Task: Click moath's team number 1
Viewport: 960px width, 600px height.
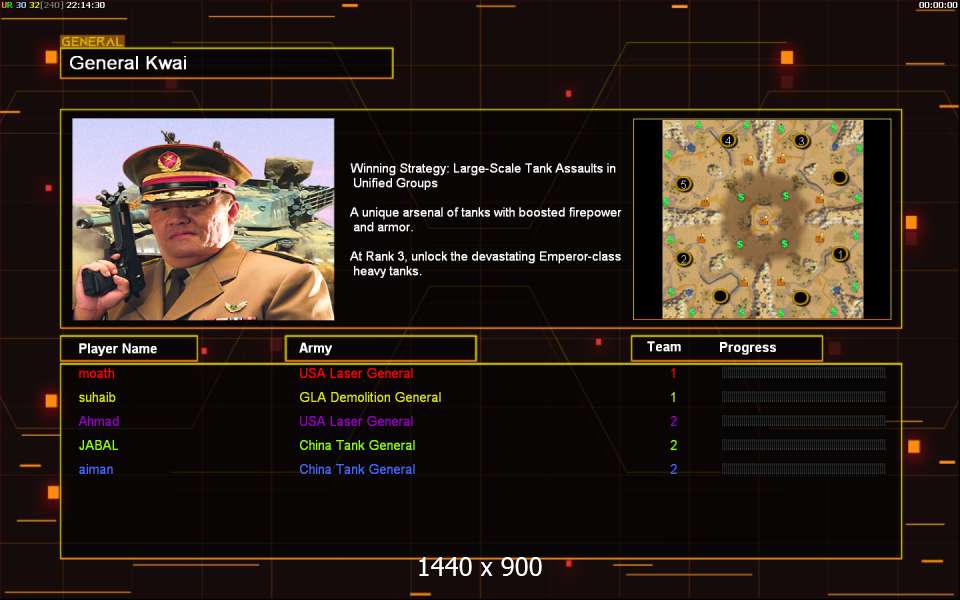Action: 673,373
